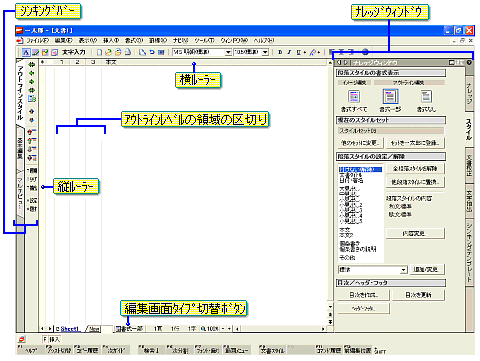Click the 書式なし format display icon

426,97
